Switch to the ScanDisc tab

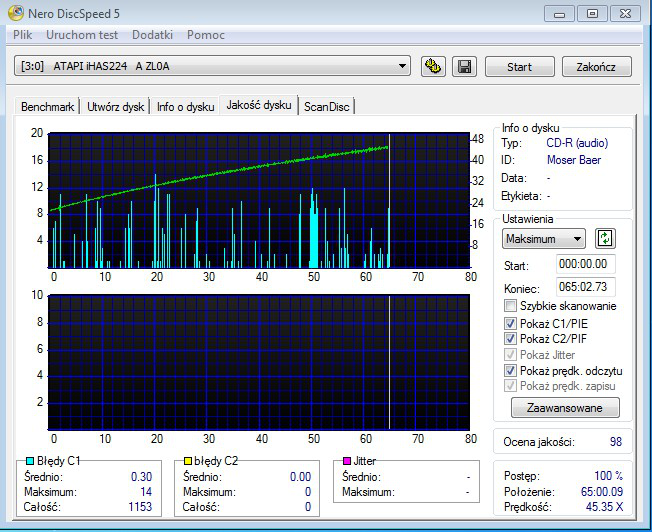tap(326, 107)
